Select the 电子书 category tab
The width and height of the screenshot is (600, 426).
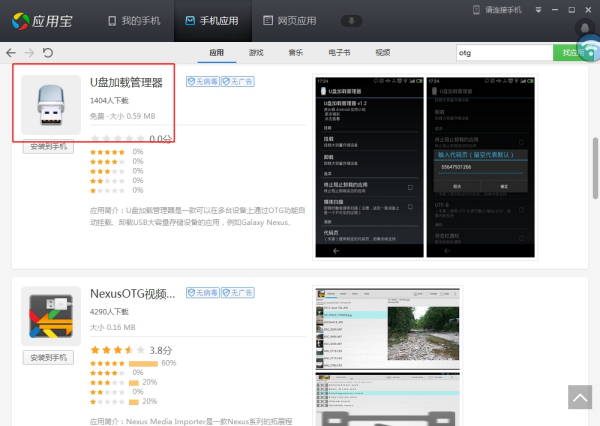(x=339, y=53)
